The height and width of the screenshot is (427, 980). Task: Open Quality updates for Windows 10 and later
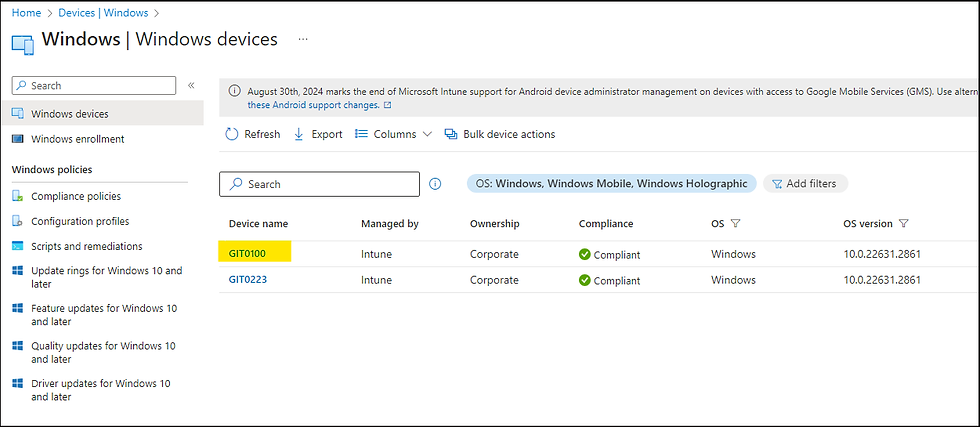104,353
